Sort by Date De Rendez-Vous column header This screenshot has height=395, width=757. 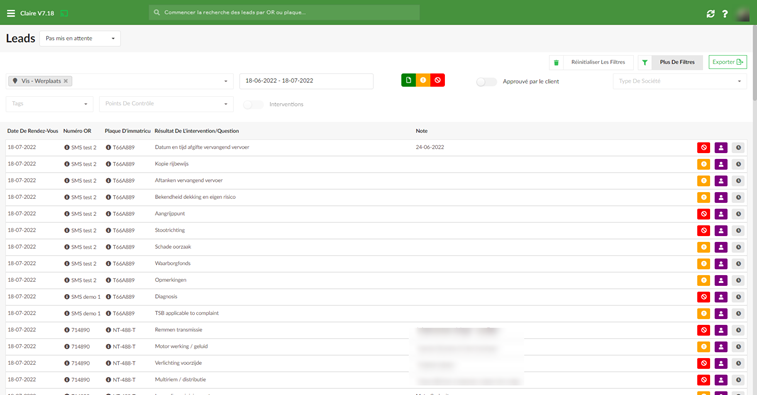32,131
